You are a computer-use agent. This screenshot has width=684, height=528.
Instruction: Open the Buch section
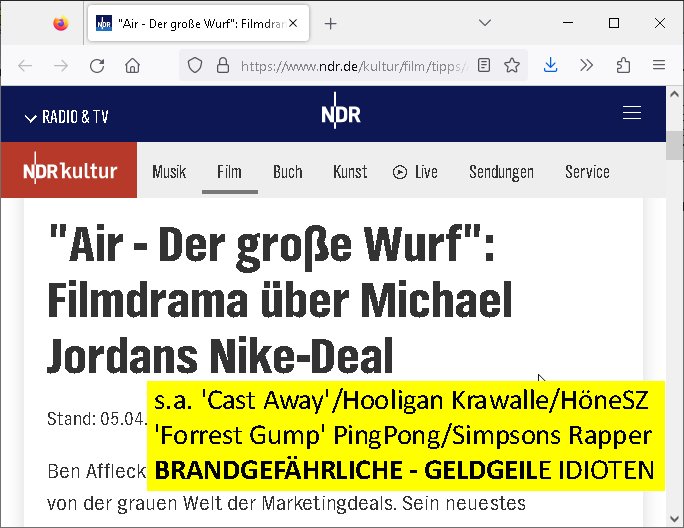tap(287, 172)
